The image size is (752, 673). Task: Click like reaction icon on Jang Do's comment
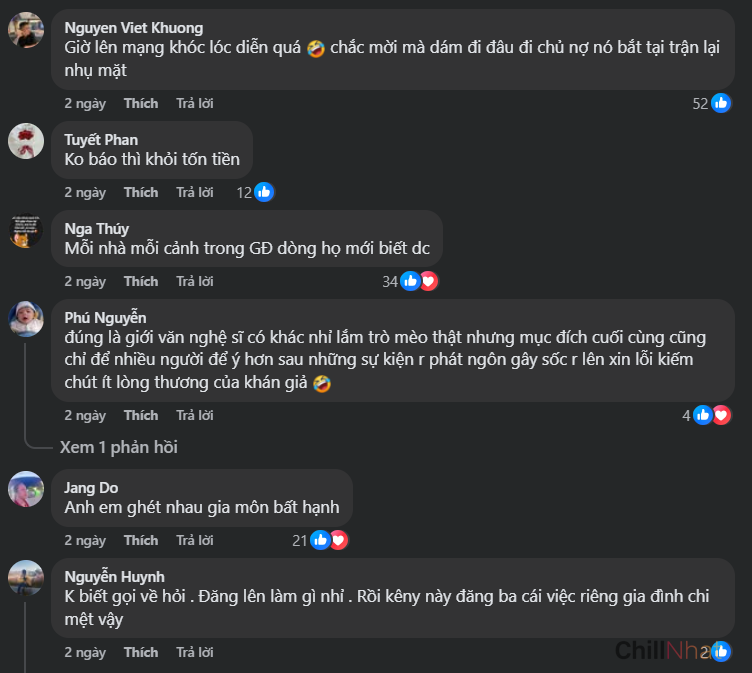[320, 540]
